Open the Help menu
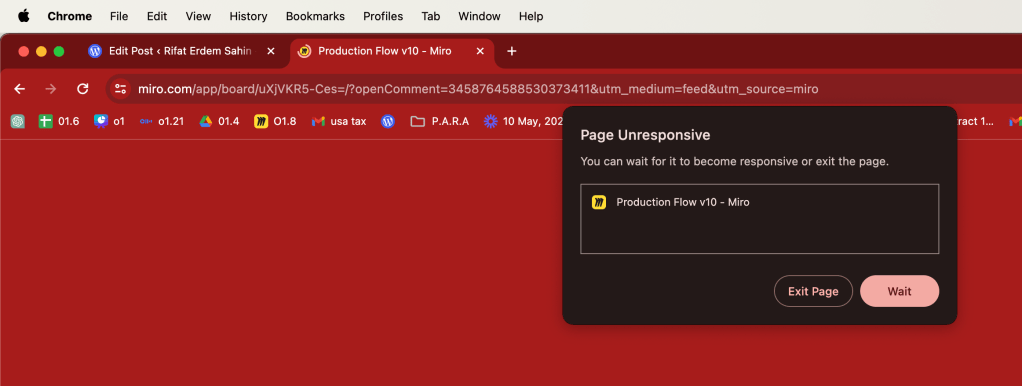The height and width of the screenshot is (386, 1022). point(531,16)
